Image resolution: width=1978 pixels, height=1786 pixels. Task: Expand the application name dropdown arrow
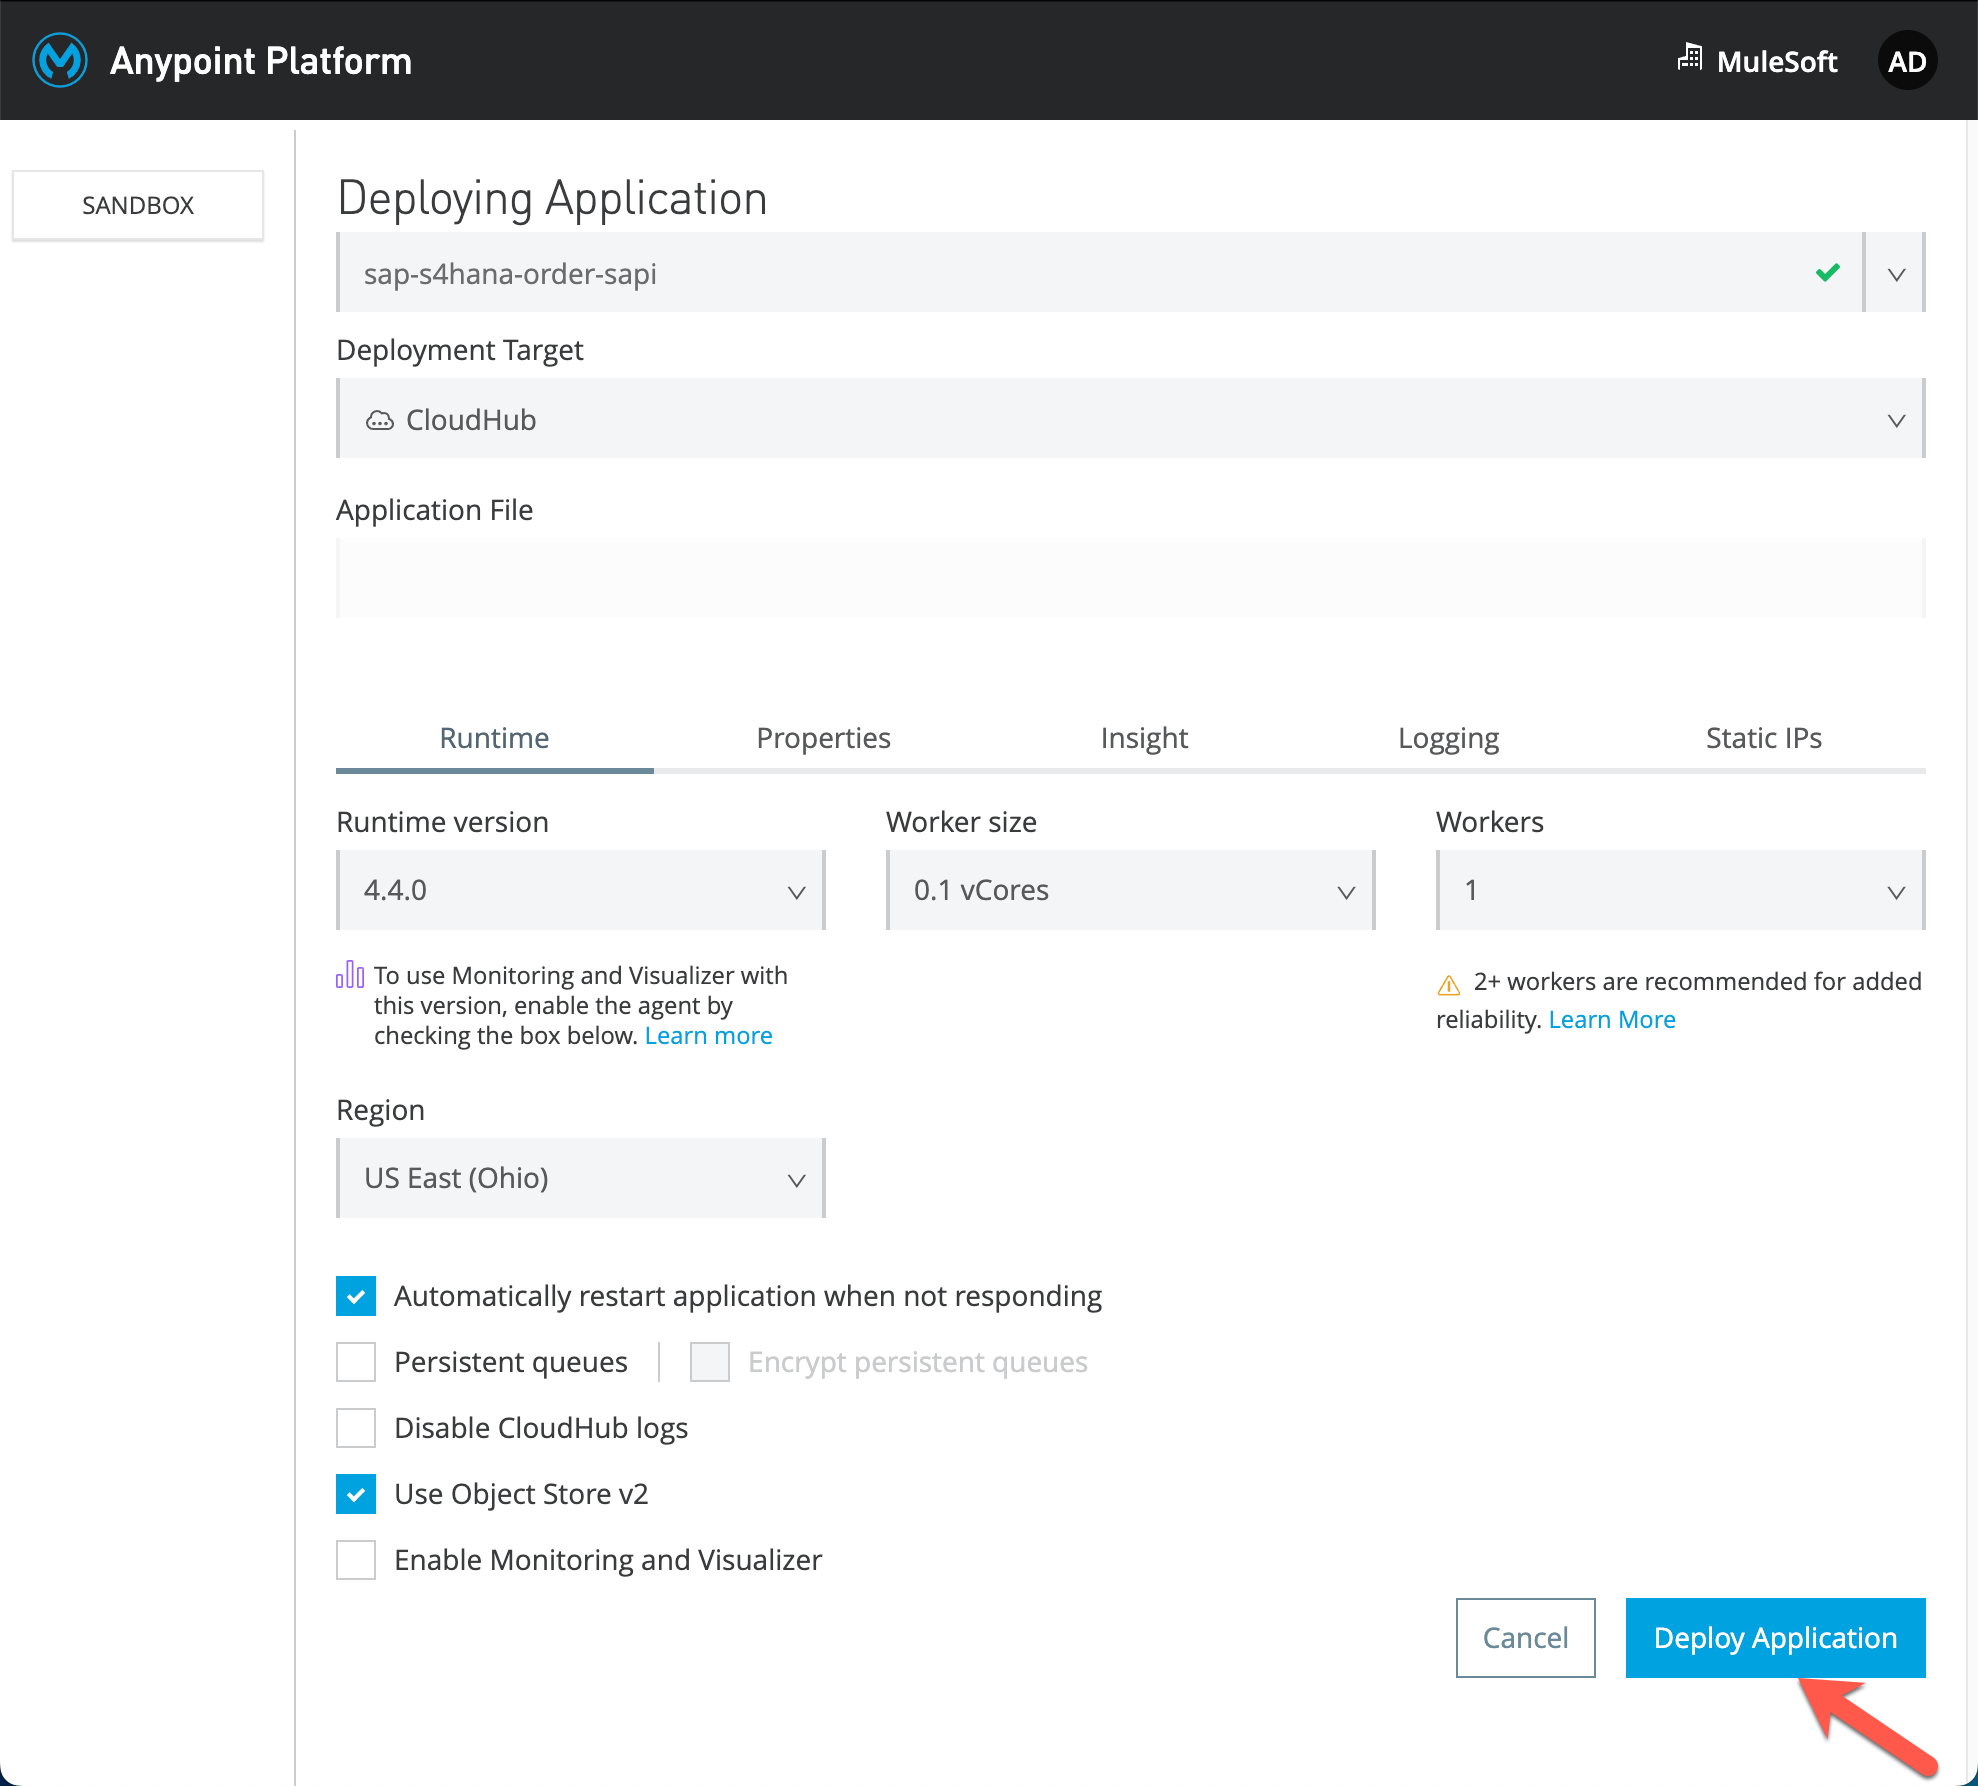point(1896,273)
